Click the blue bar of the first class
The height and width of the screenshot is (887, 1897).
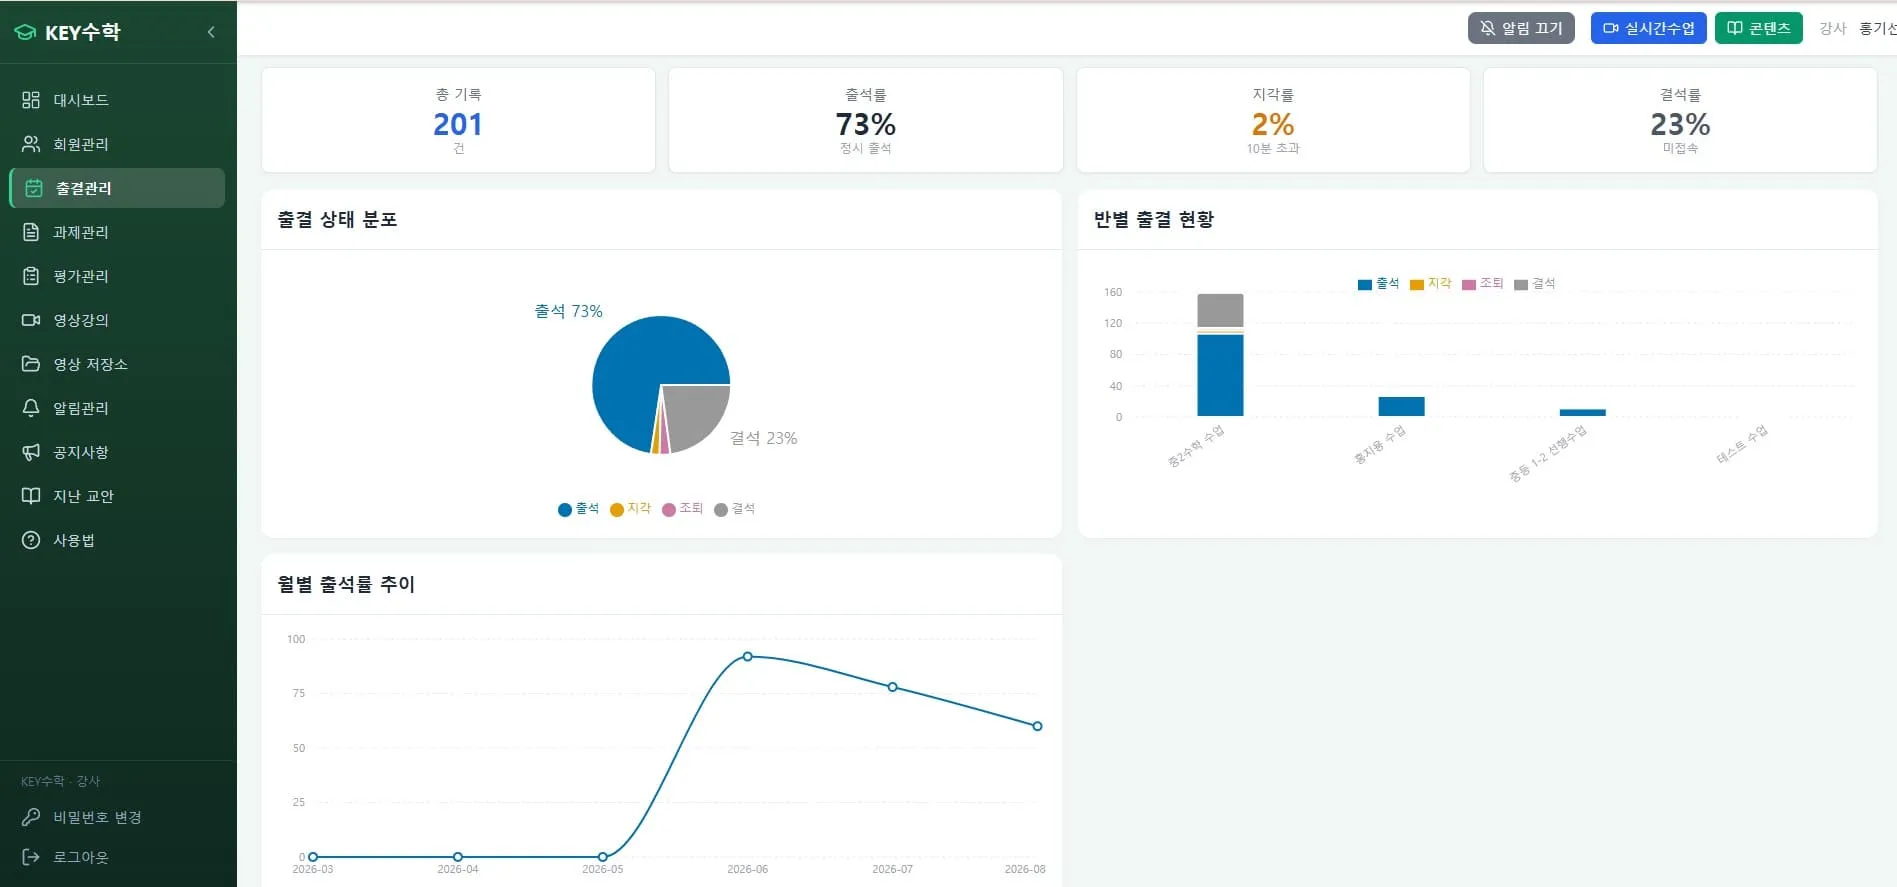click(x=1220, y=375)
